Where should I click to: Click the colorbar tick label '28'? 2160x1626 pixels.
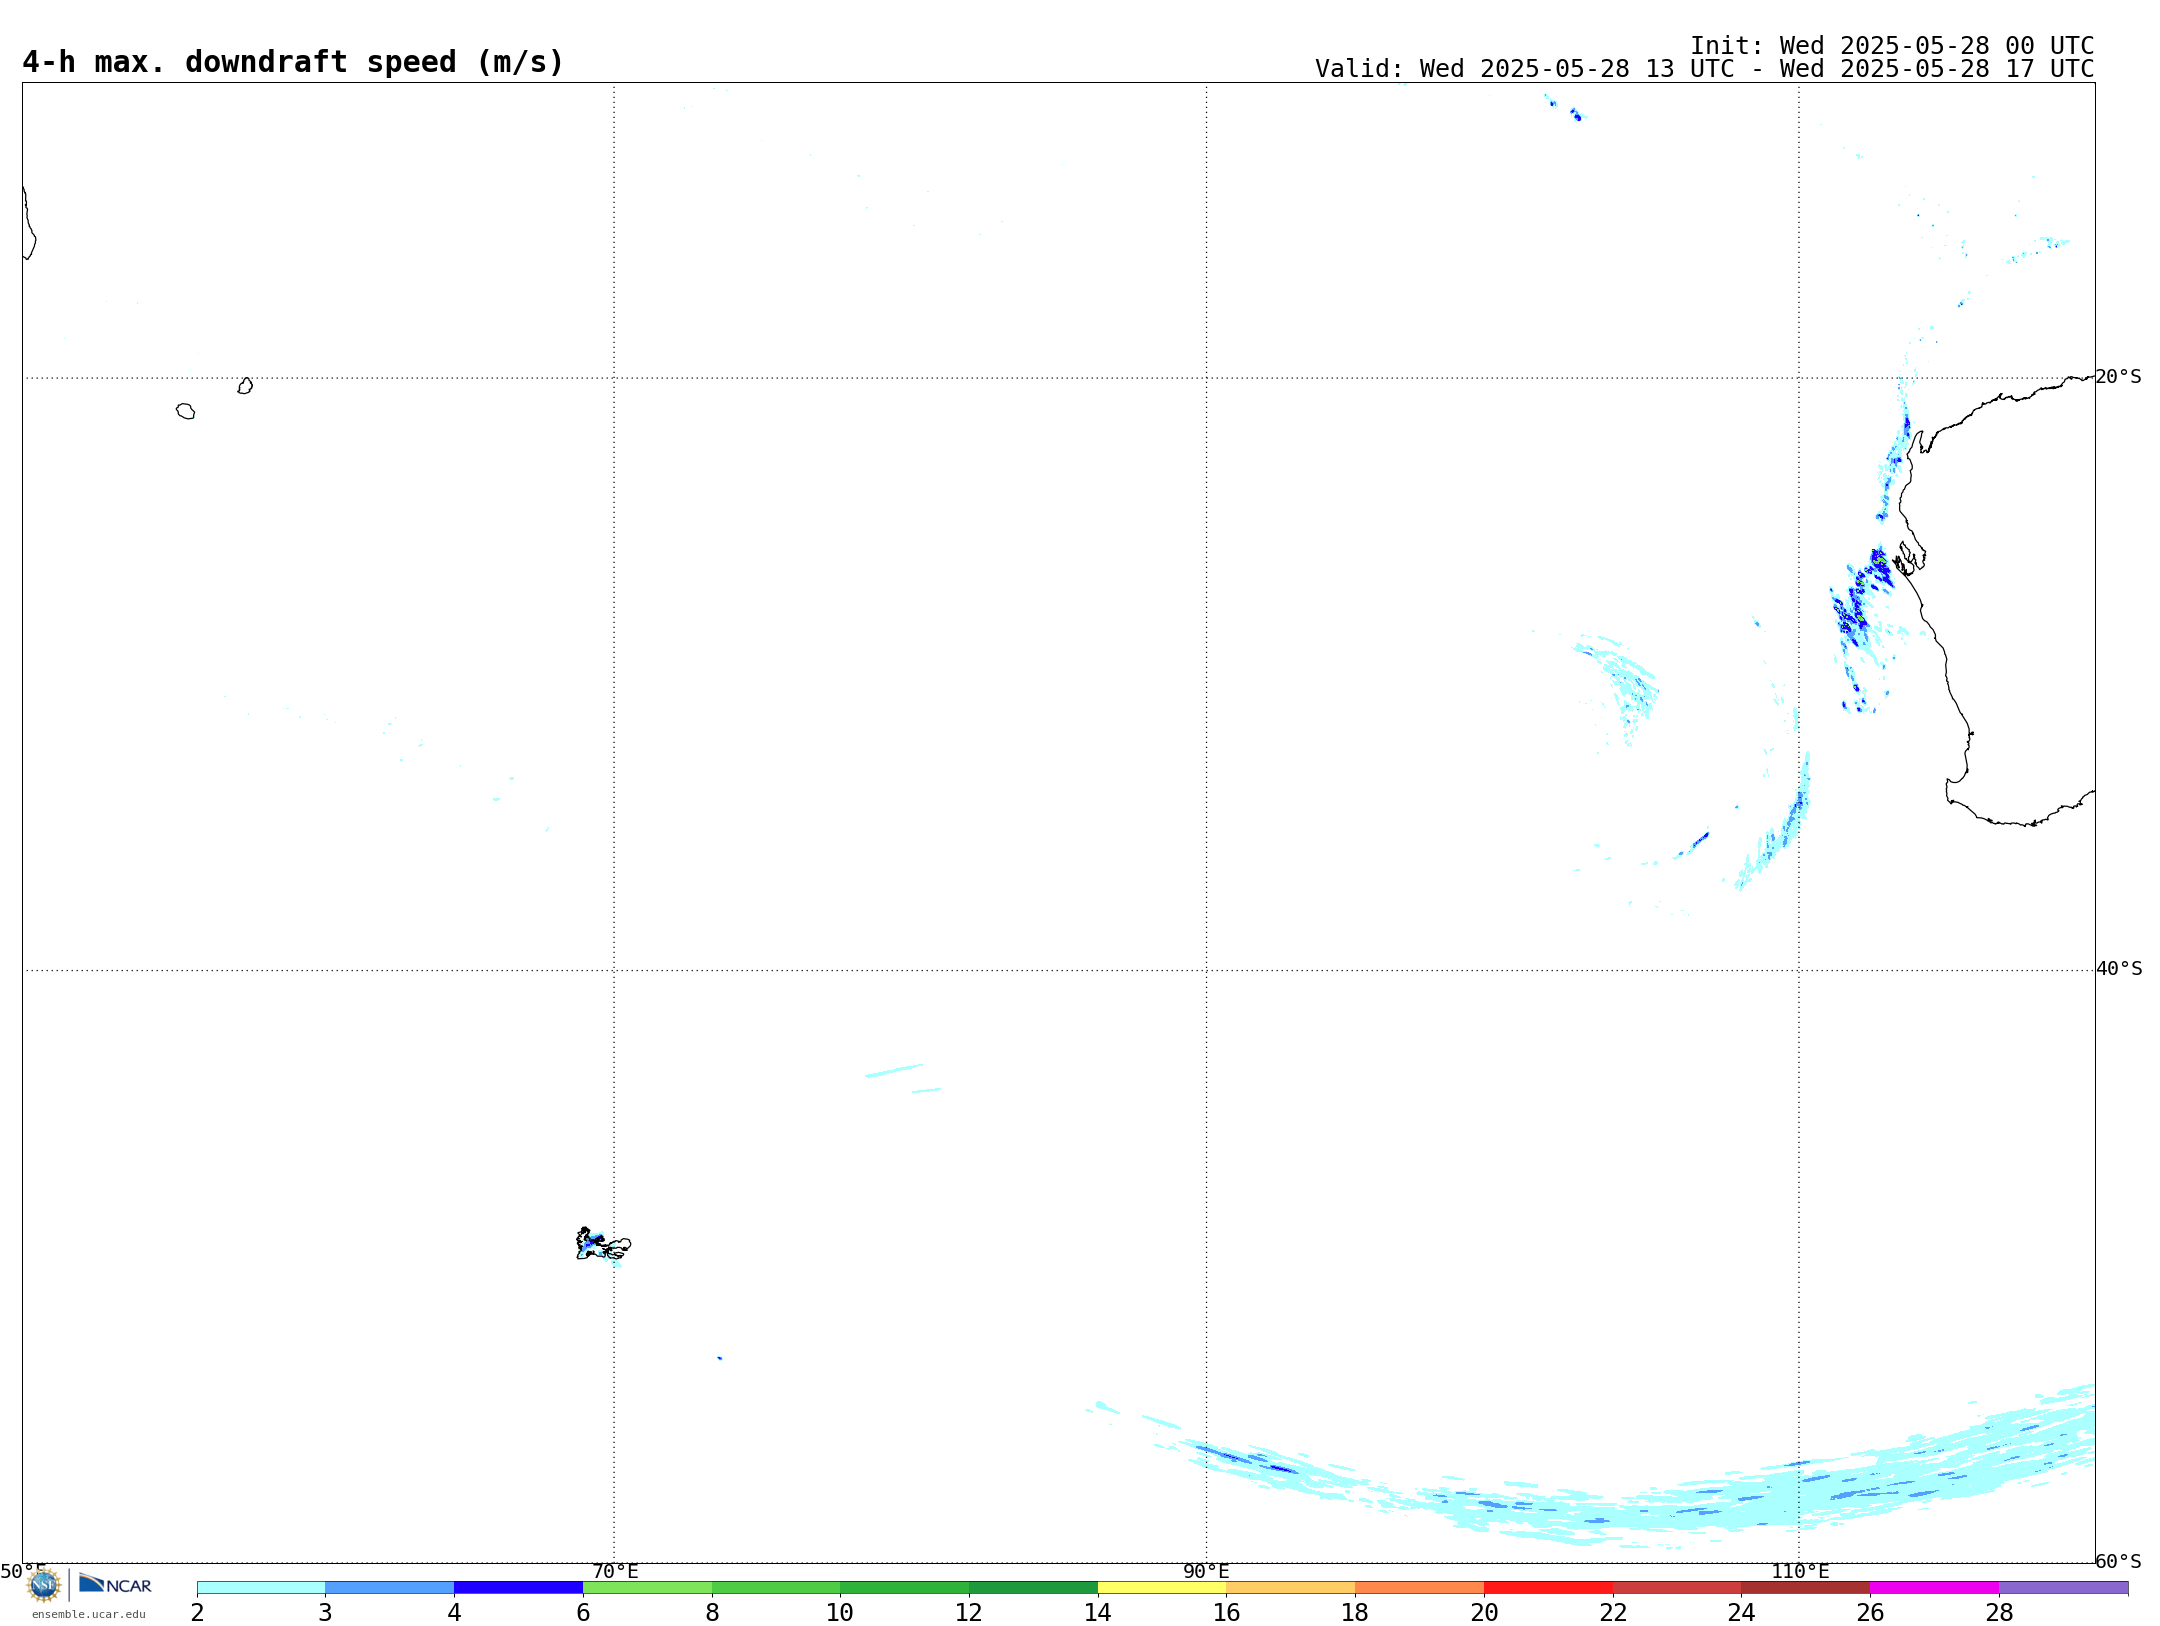tap(1999, 1612)
